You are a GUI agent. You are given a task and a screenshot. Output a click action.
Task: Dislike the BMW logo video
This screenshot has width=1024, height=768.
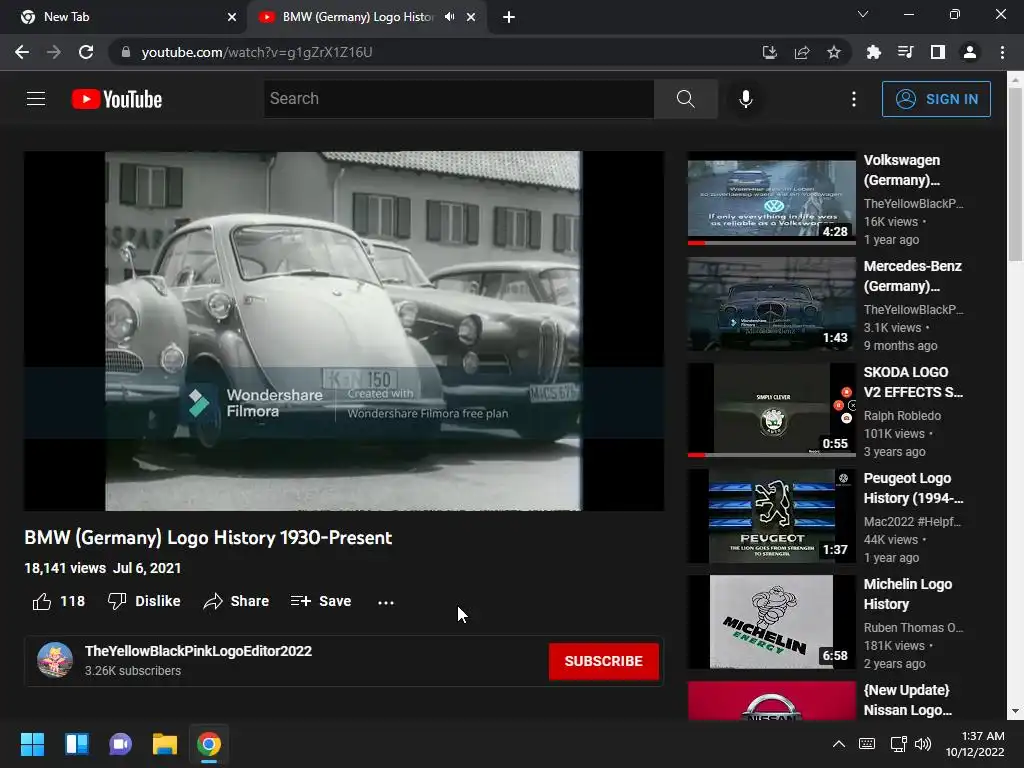(x=144, y=601)
